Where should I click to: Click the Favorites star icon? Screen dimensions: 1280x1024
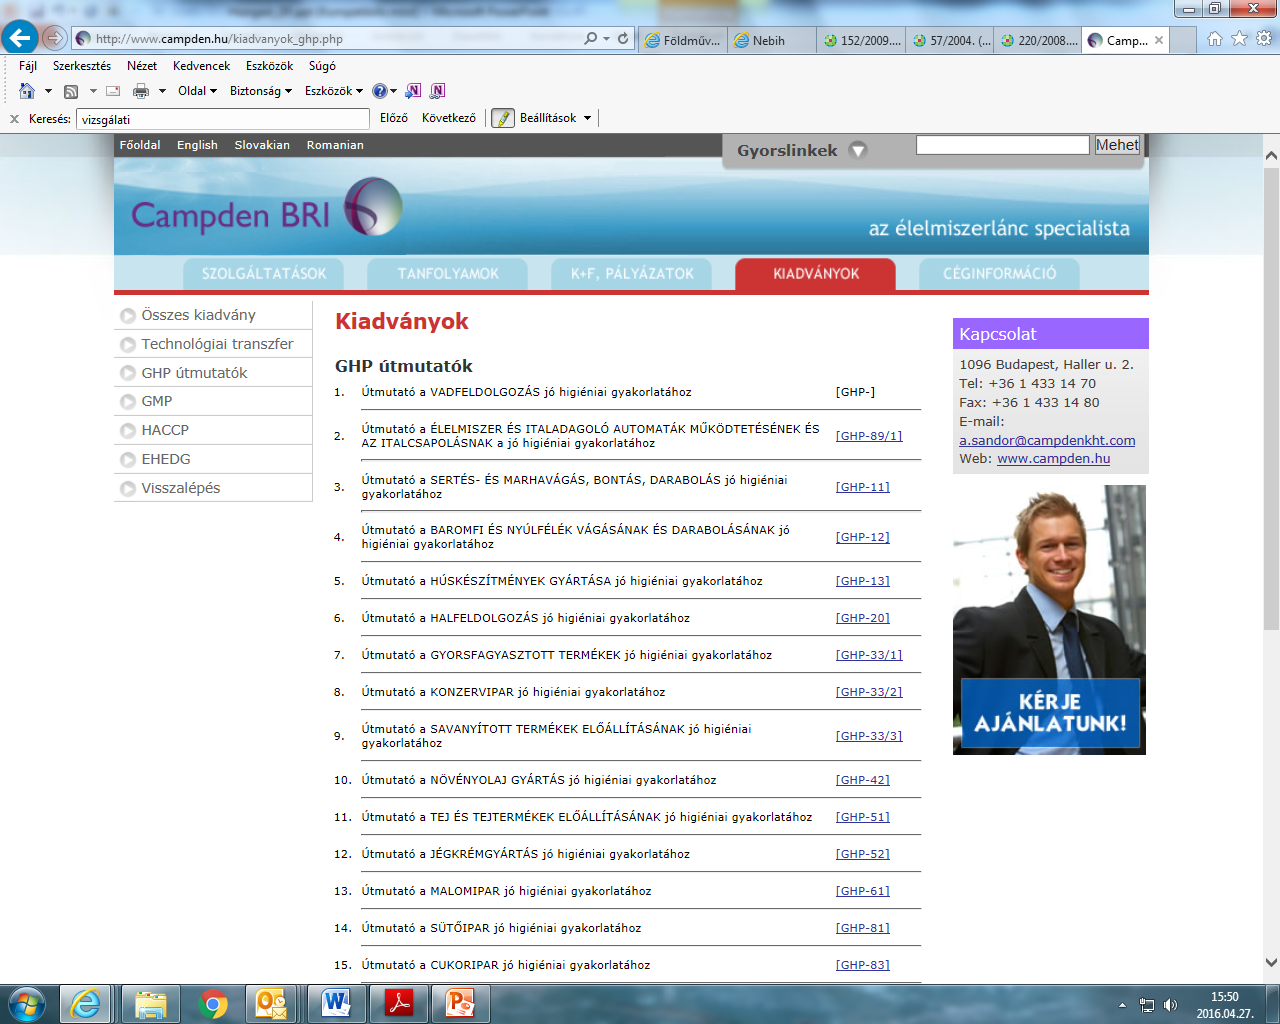tap(1239, 38)
